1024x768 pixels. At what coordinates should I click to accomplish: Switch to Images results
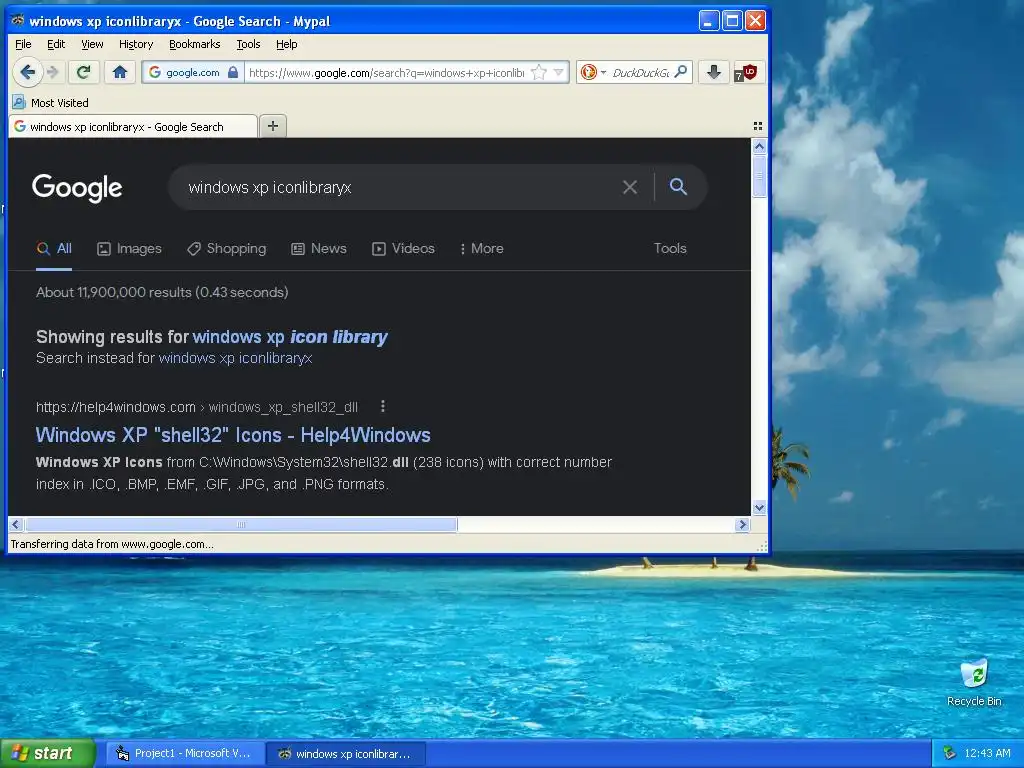129,249
